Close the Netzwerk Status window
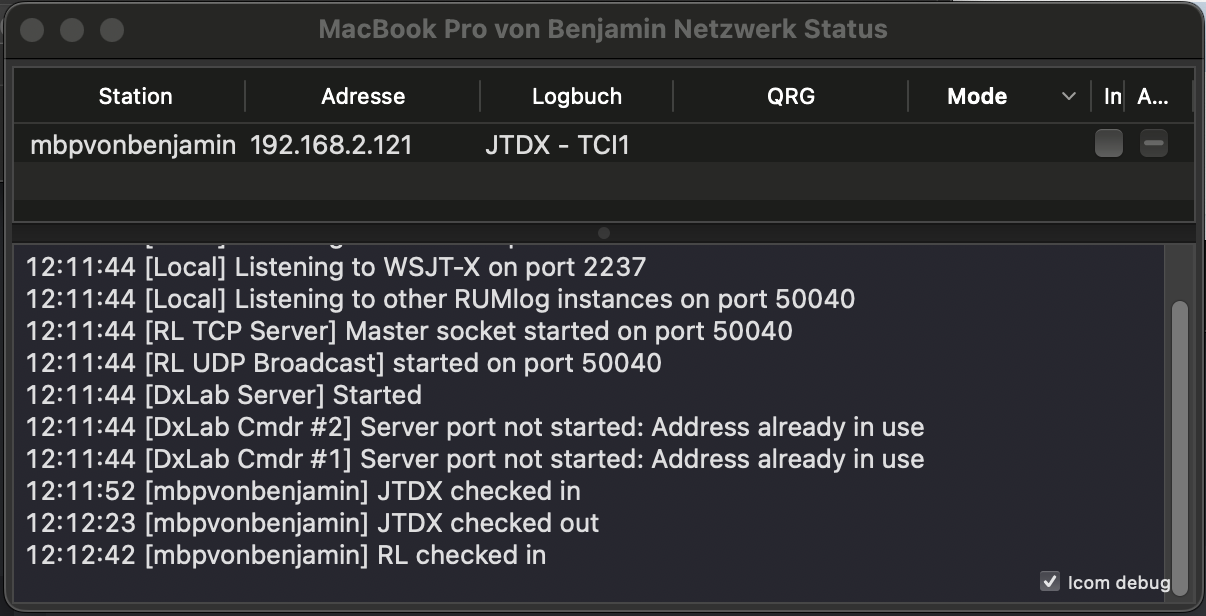1206x616 pixels. tap(32, 30)
